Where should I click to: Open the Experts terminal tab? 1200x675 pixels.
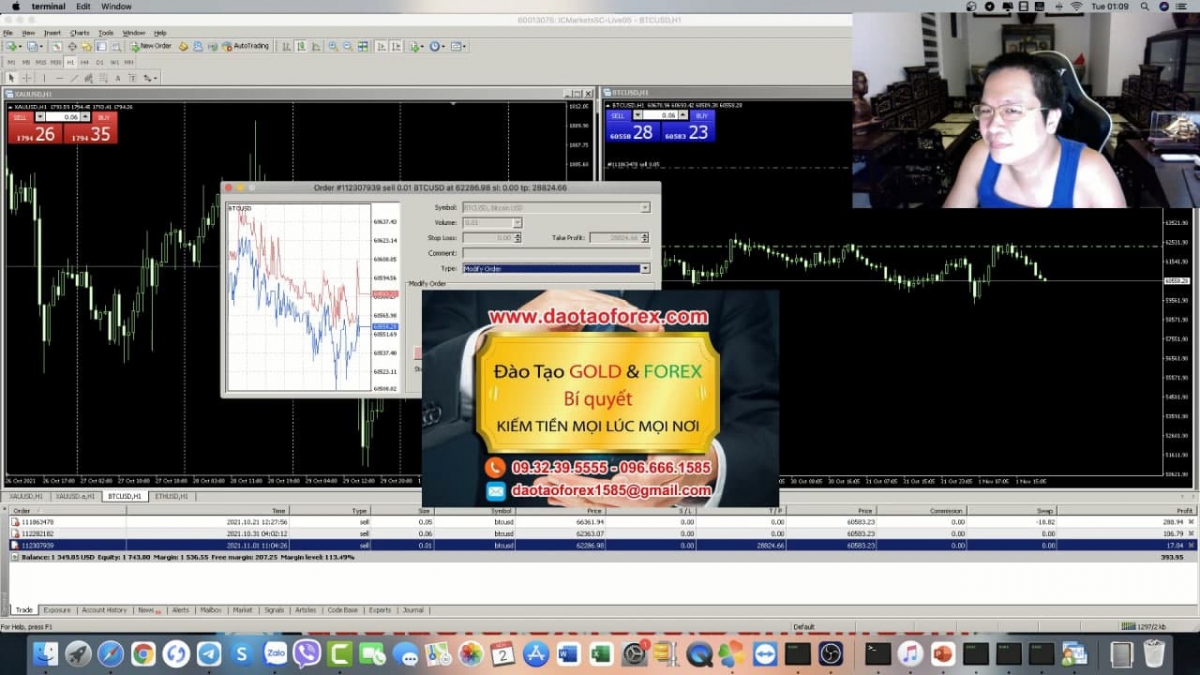(380, 610)
